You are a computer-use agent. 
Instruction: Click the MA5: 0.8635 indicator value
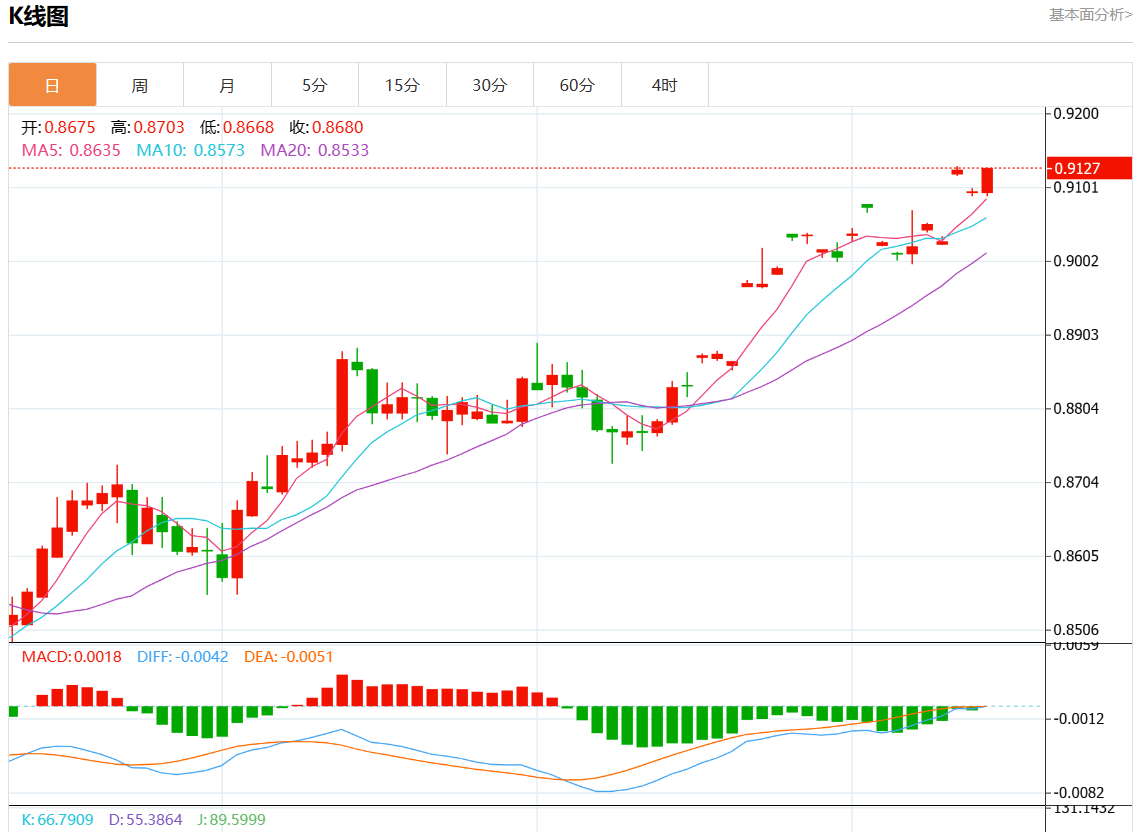tap(71, 150)
